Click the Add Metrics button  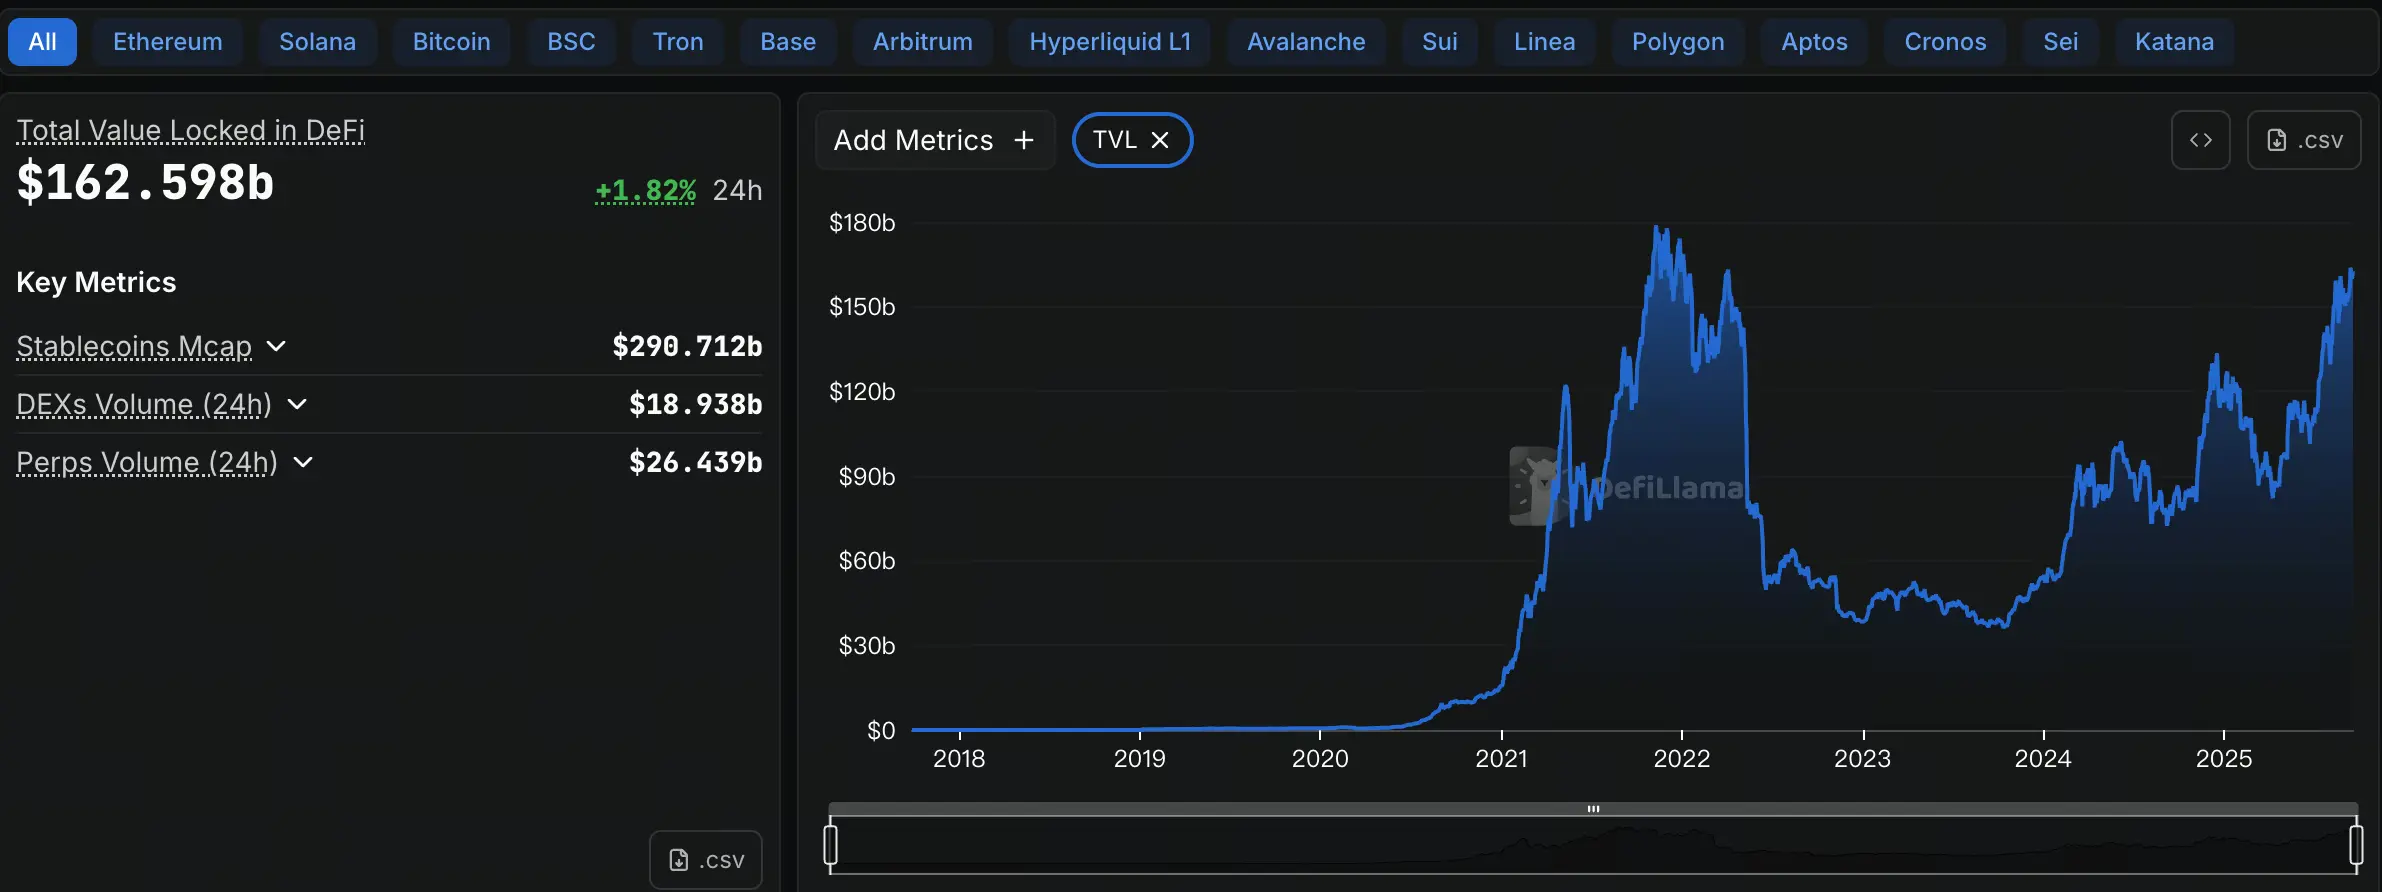point(935,140)
